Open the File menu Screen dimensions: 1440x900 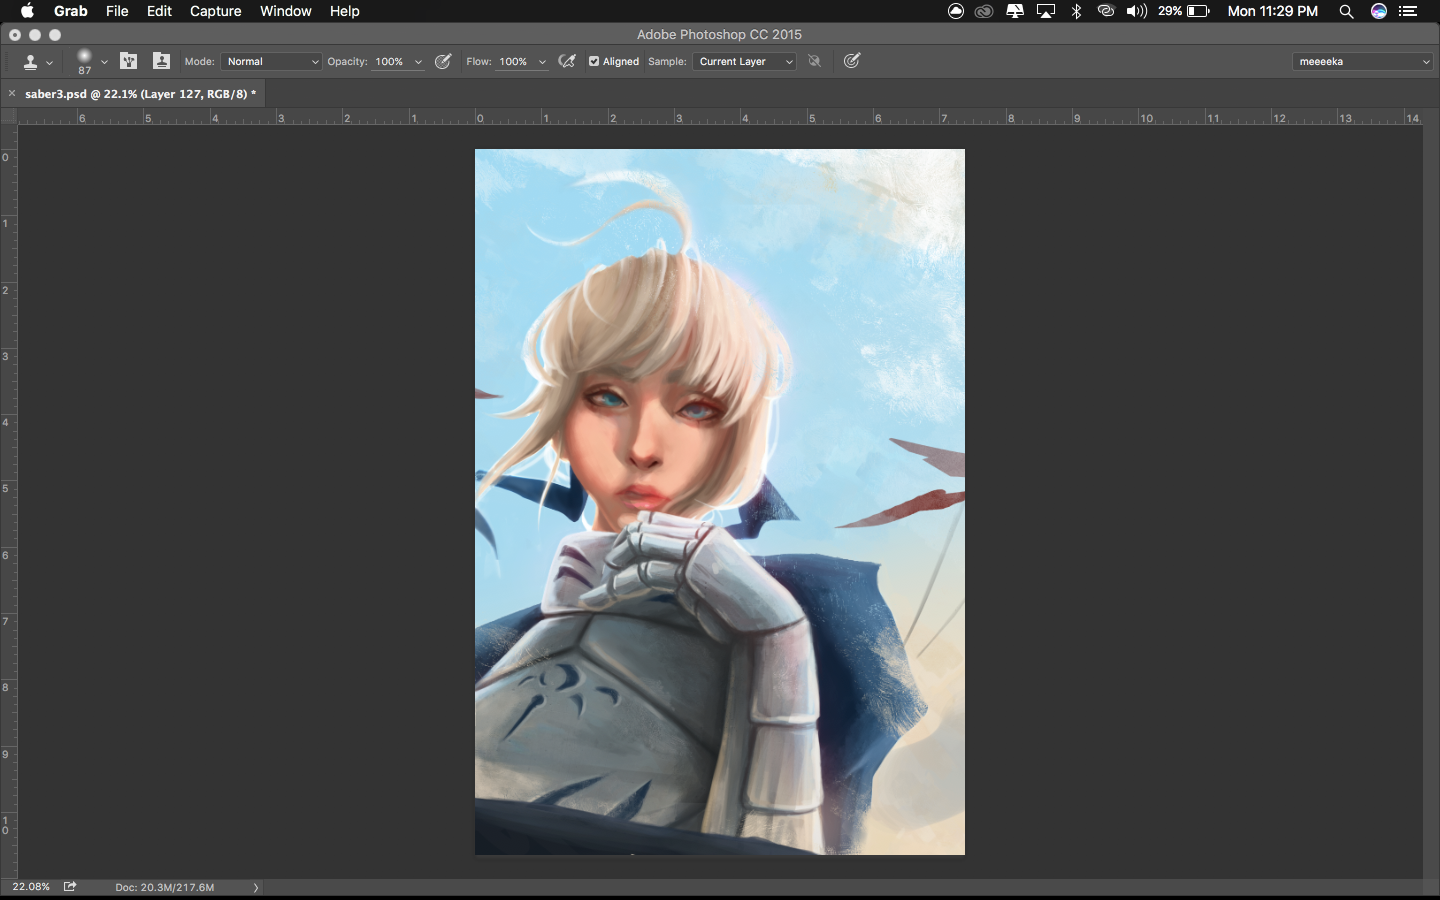point(117,11)
